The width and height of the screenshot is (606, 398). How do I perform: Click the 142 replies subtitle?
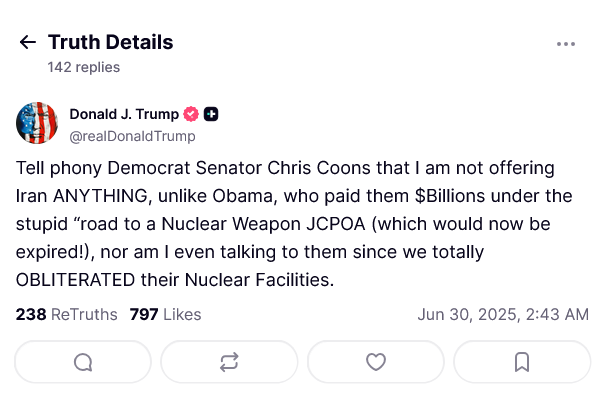tap(84, 67)
